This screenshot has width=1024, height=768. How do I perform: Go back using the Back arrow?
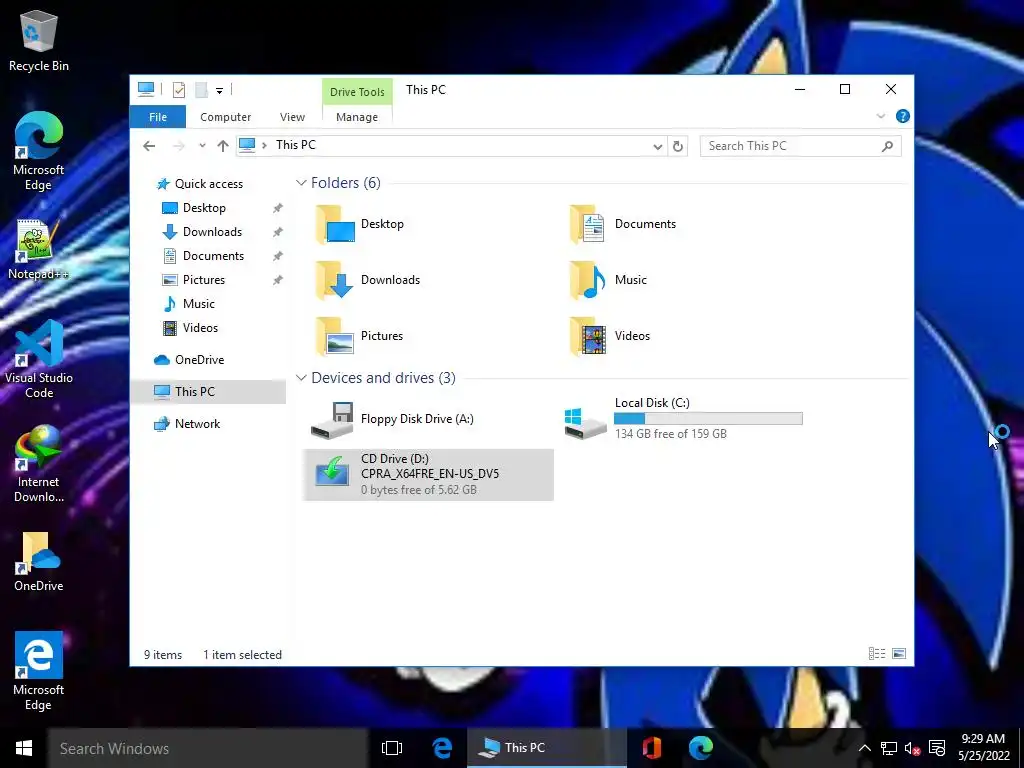coord(150,146)
